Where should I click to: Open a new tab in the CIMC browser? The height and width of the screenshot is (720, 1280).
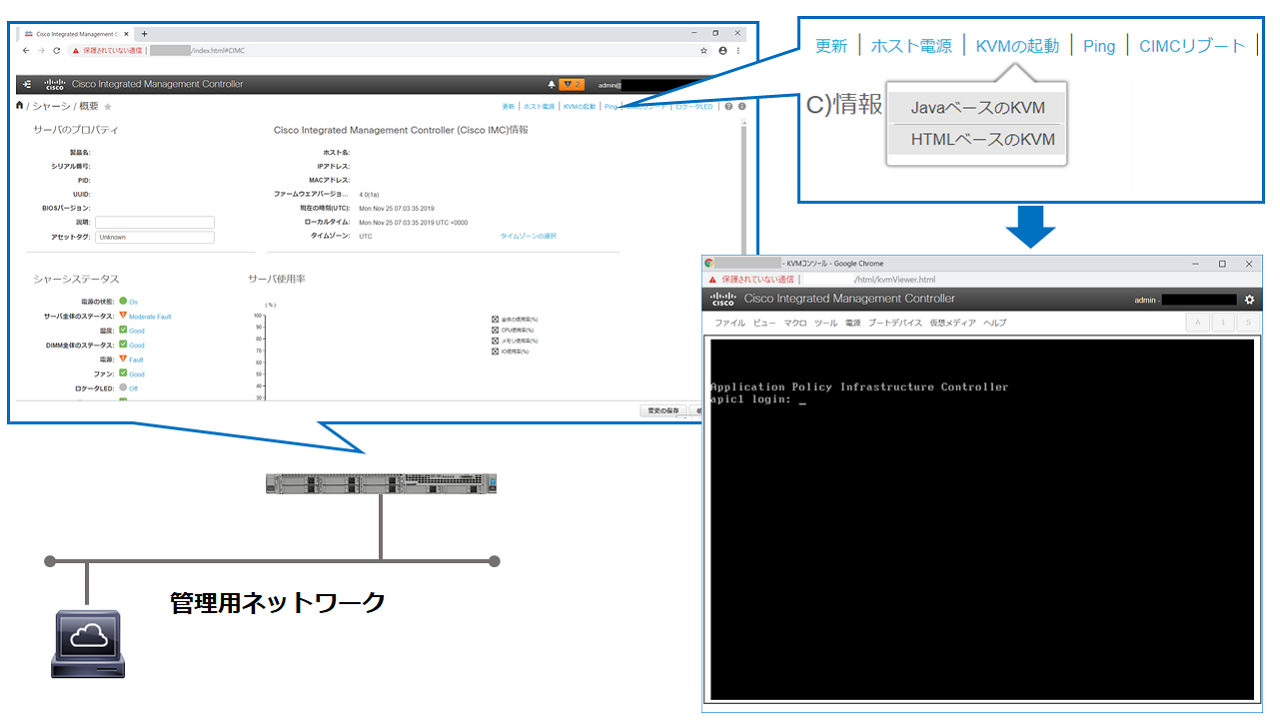click(144, 33)
